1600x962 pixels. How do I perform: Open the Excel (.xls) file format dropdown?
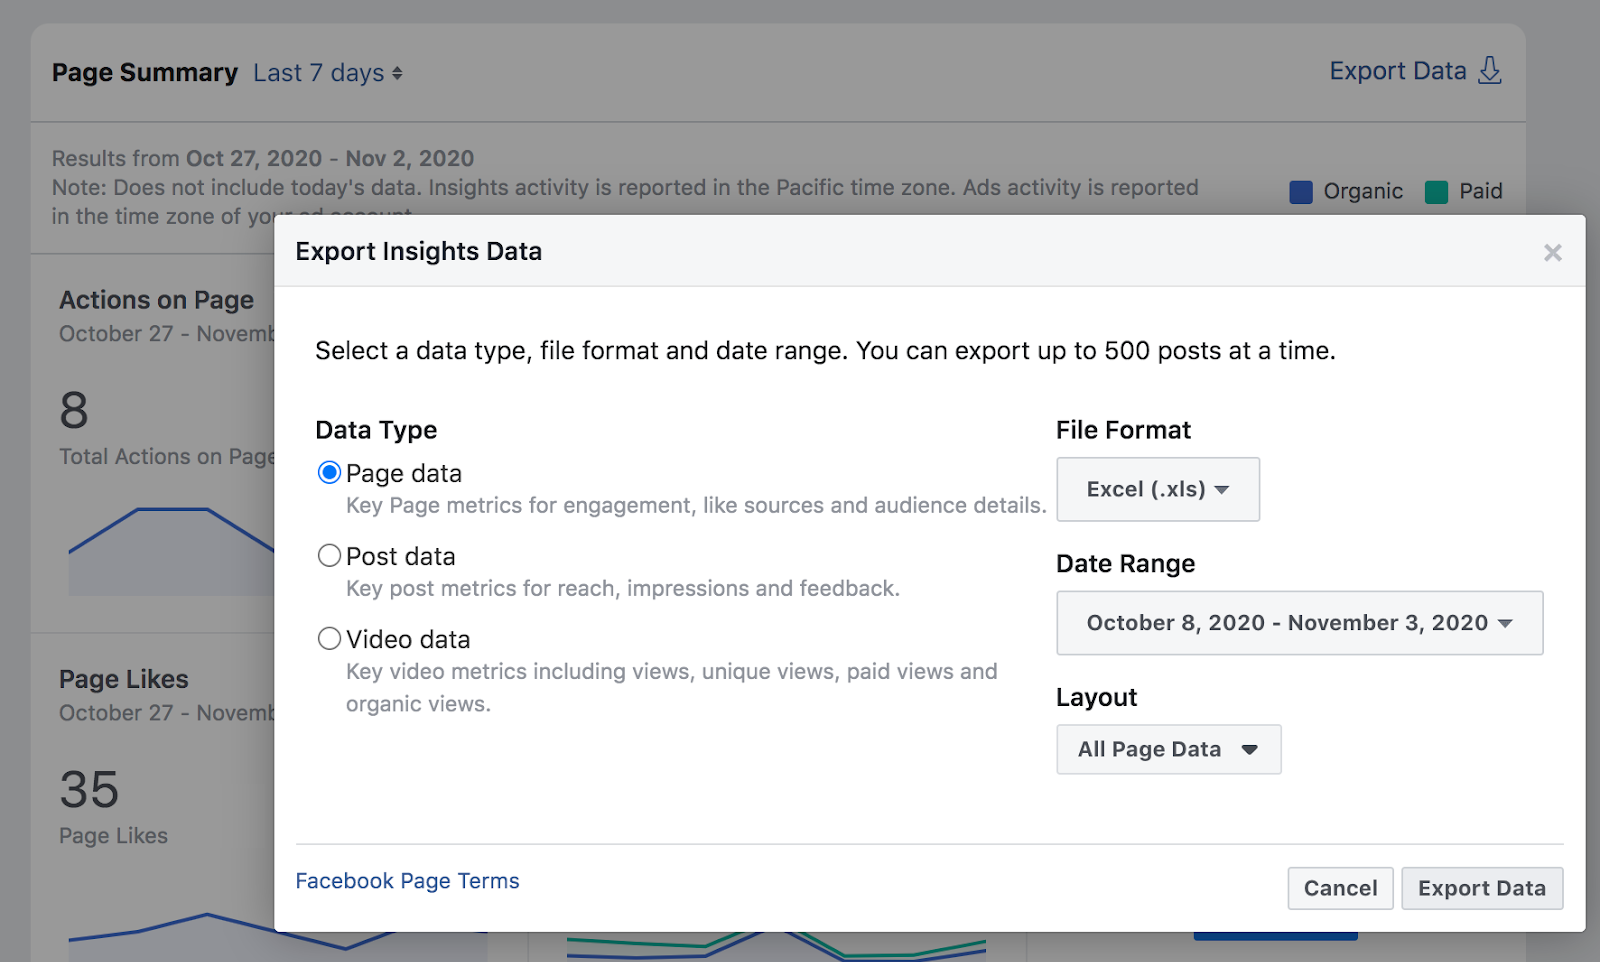[1157, 490]
